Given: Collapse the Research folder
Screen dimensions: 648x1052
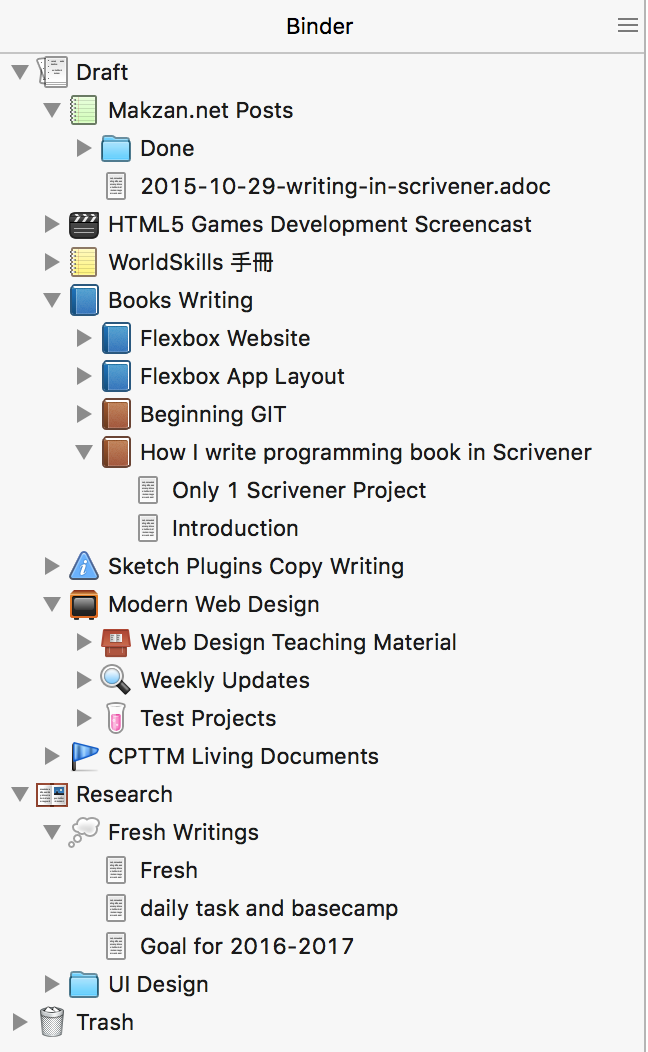Looking at the screenshot, I should coord(20,794).
